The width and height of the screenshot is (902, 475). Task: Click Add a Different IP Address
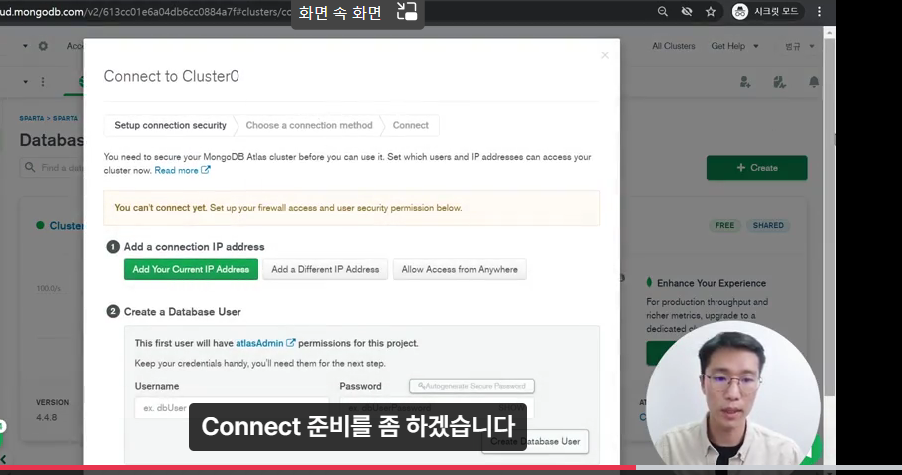[x=325, y=269]
